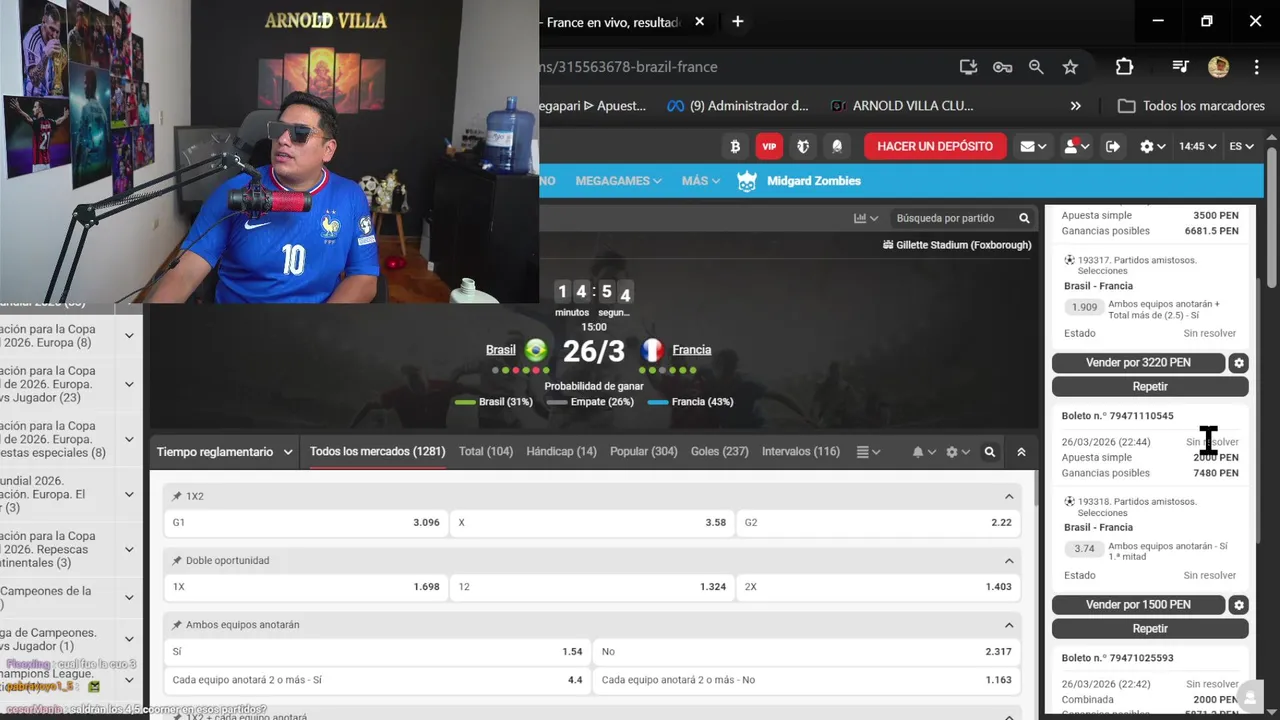Open the MEGAGAMES menu
This screenshot has width=1280, height=720.
618,181
